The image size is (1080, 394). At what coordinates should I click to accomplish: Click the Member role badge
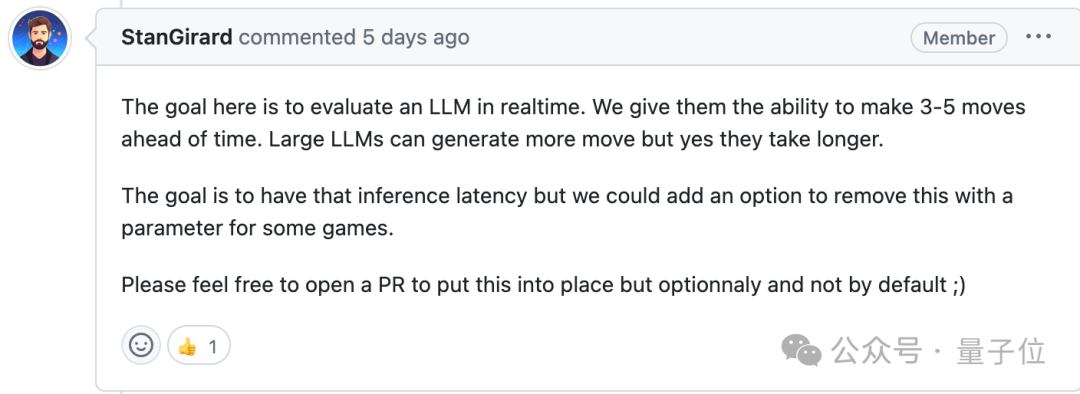(959, 38)
